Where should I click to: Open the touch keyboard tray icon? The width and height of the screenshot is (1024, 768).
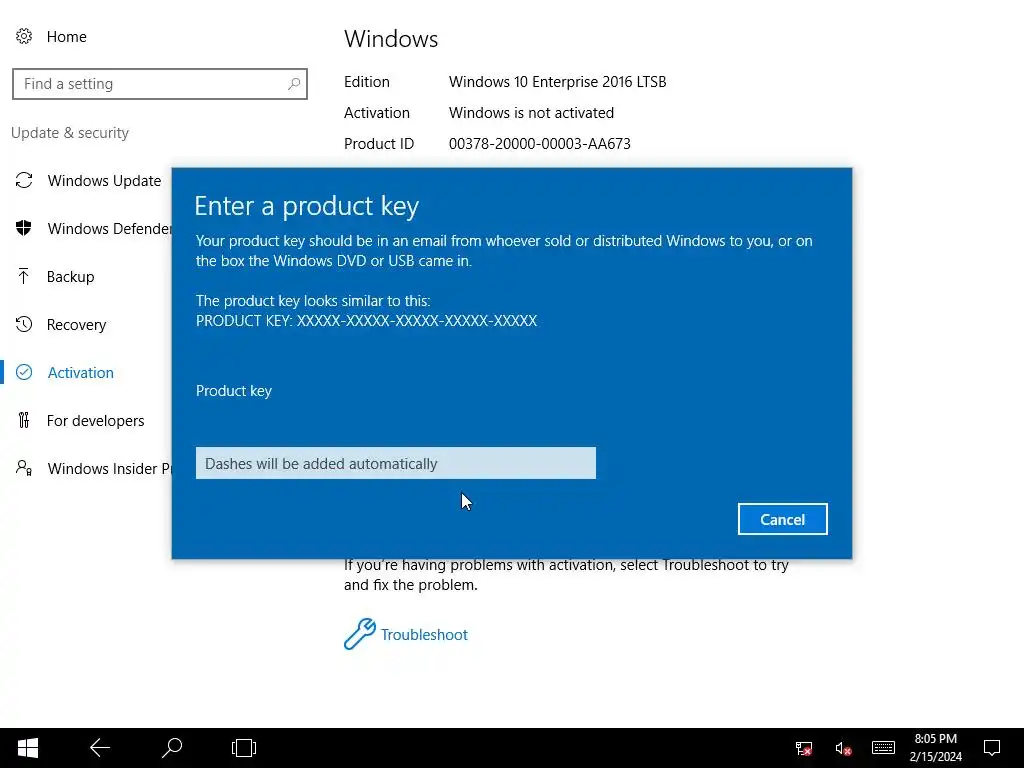tap(883, 748)
